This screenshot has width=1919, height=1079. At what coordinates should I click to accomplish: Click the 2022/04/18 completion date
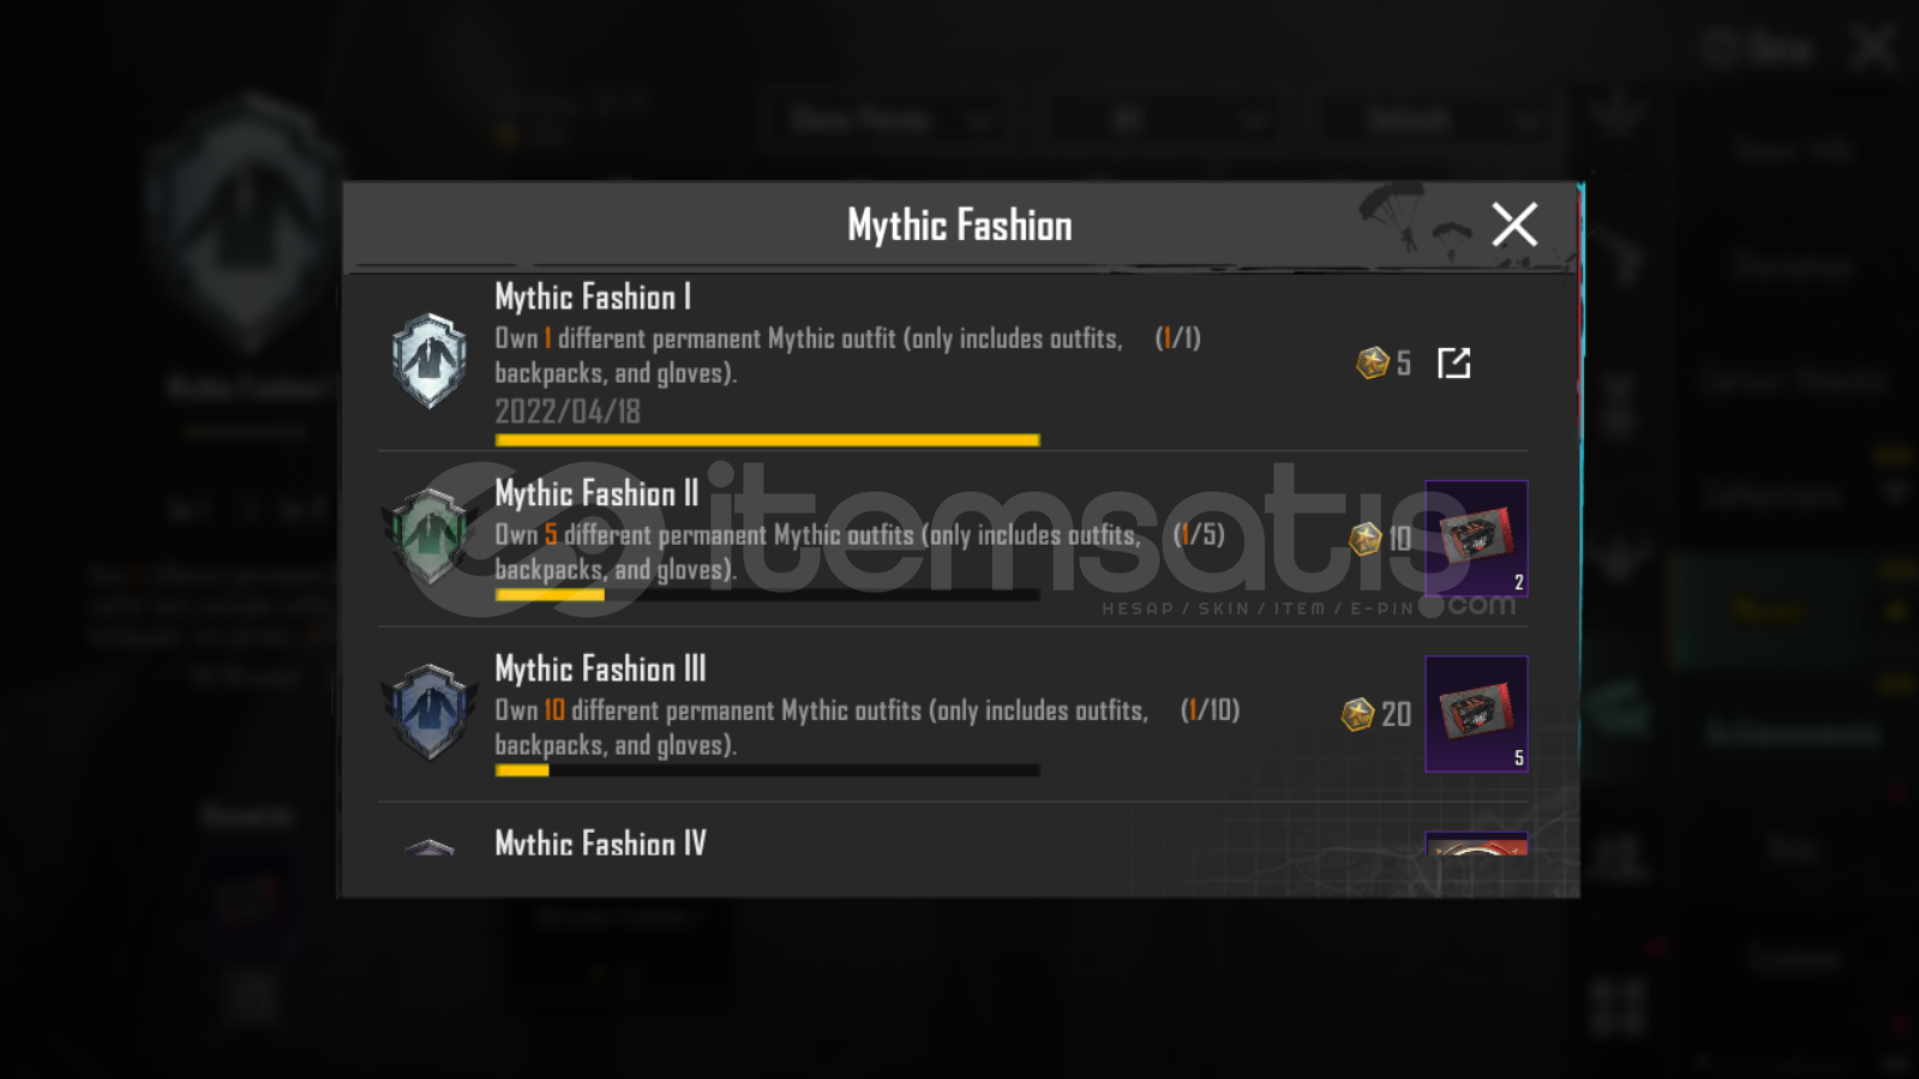(567, 411)
